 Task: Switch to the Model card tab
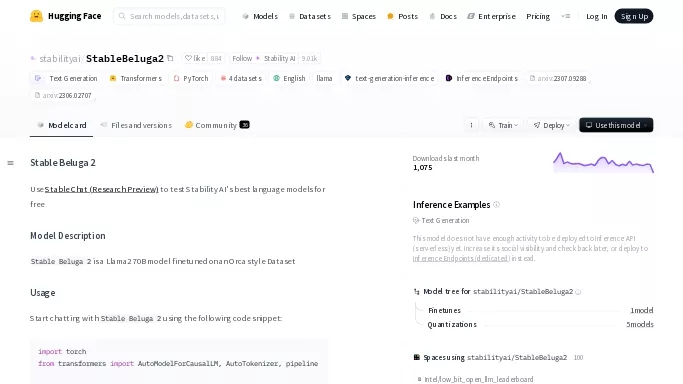click(x=61, y=125)
